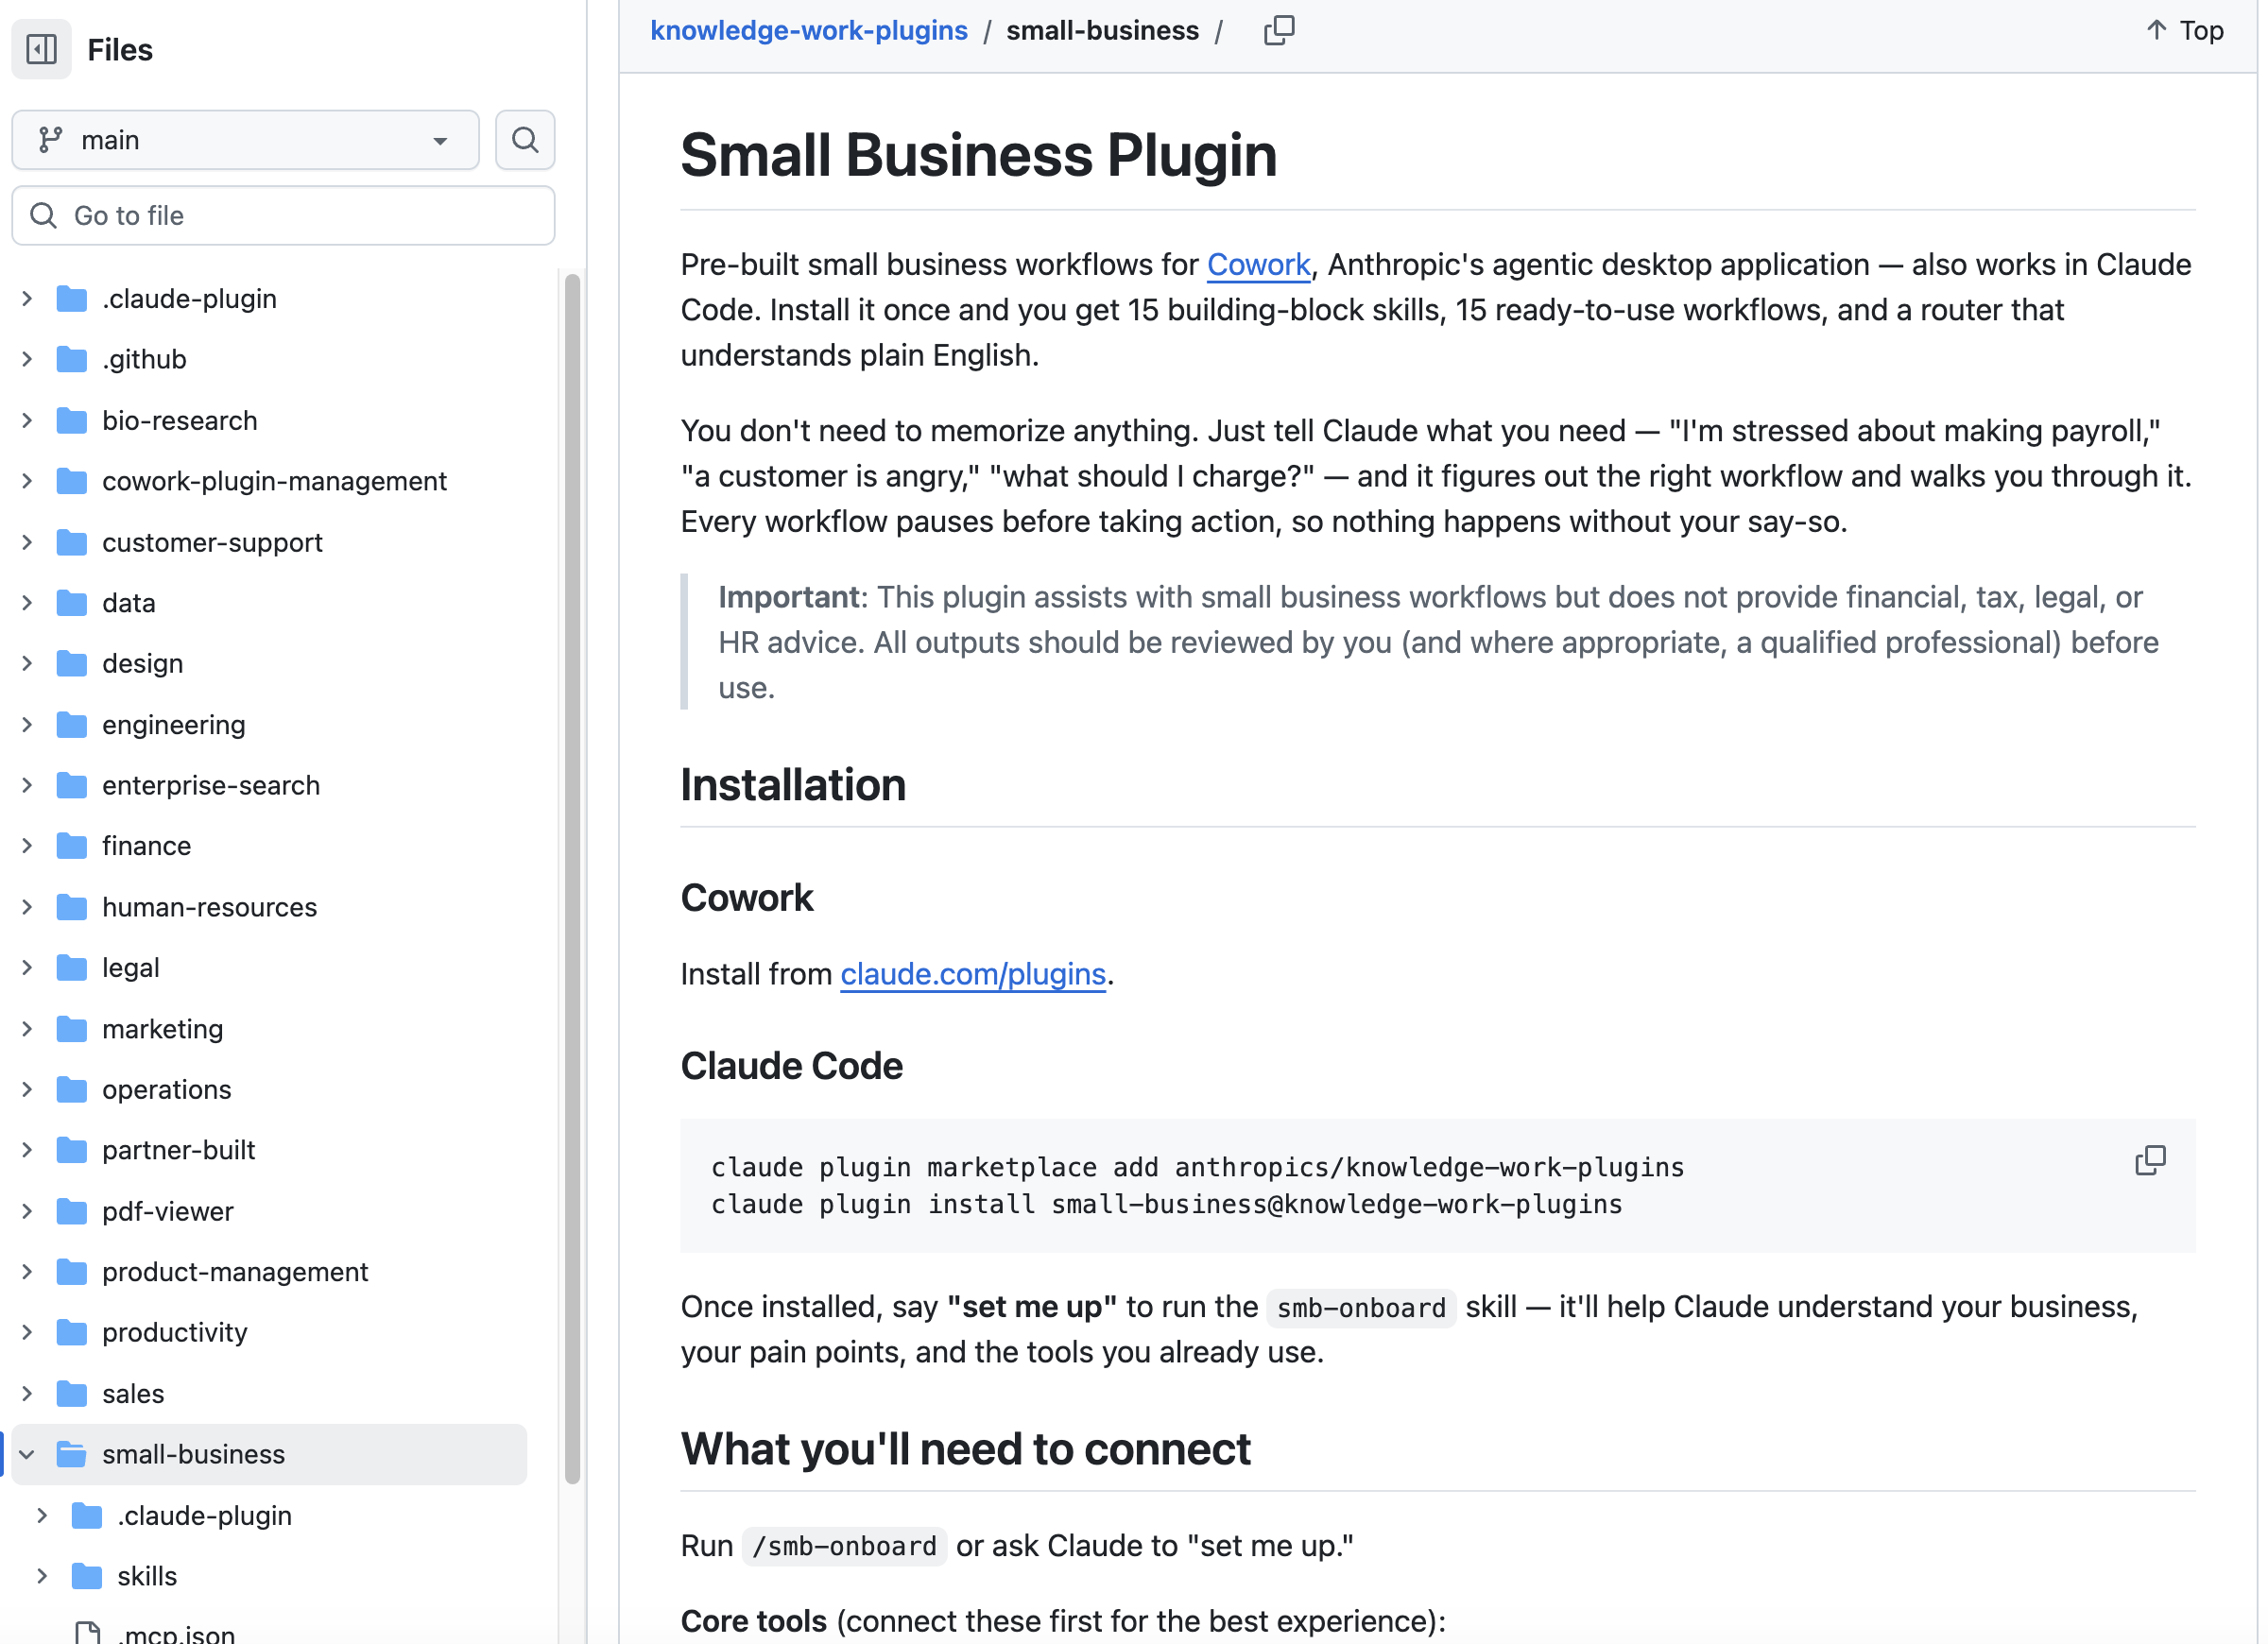
Task: Click the finance folder icon
Action: (x=72, y=846)
